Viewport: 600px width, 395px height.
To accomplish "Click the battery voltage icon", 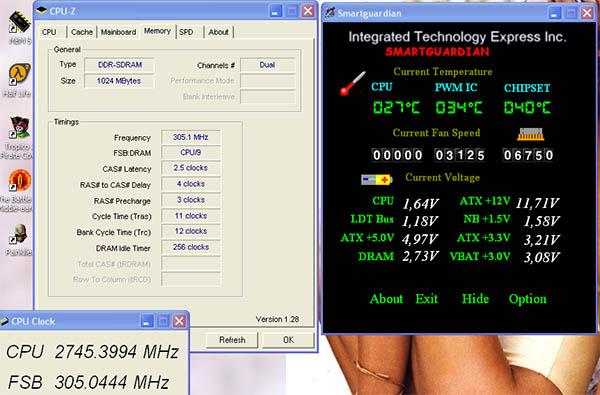I will (x=377, y=179).
